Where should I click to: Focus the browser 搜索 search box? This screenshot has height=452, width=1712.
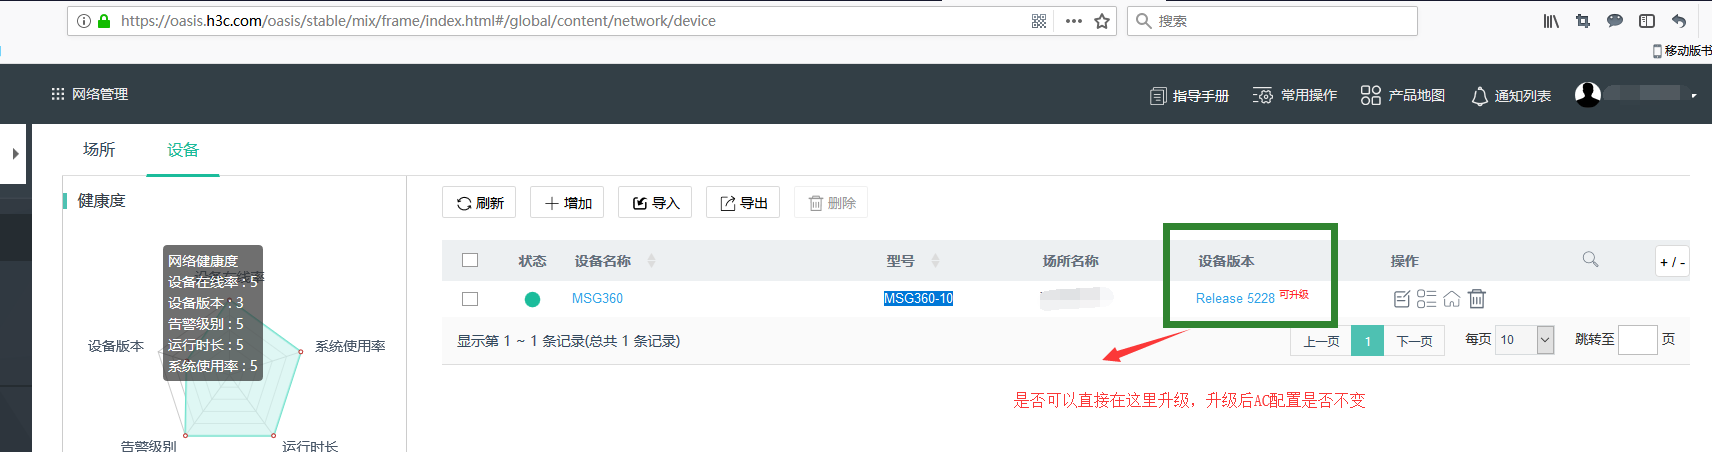1272,21
